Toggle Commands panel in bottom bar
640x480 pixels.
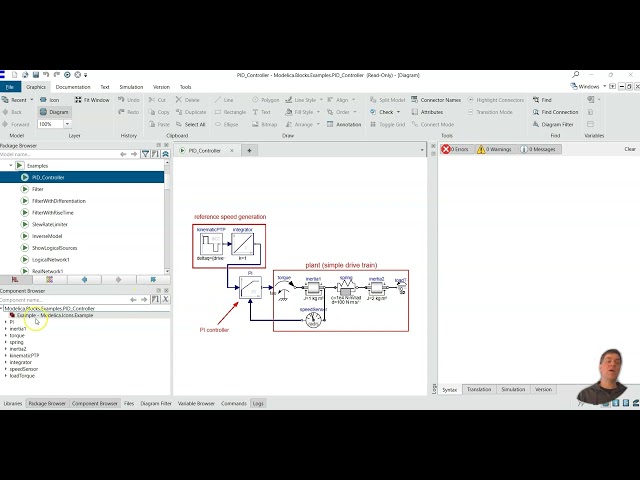(233, 403)
